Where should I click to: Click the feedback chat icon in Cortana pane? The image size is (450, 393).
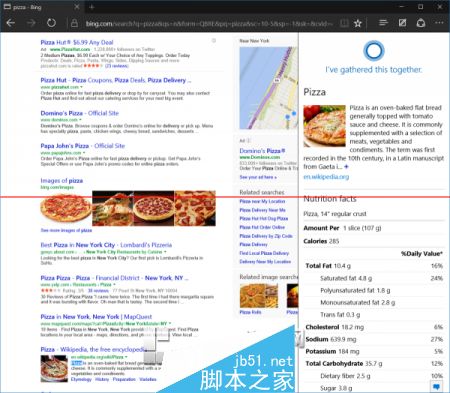coord(436,387)
